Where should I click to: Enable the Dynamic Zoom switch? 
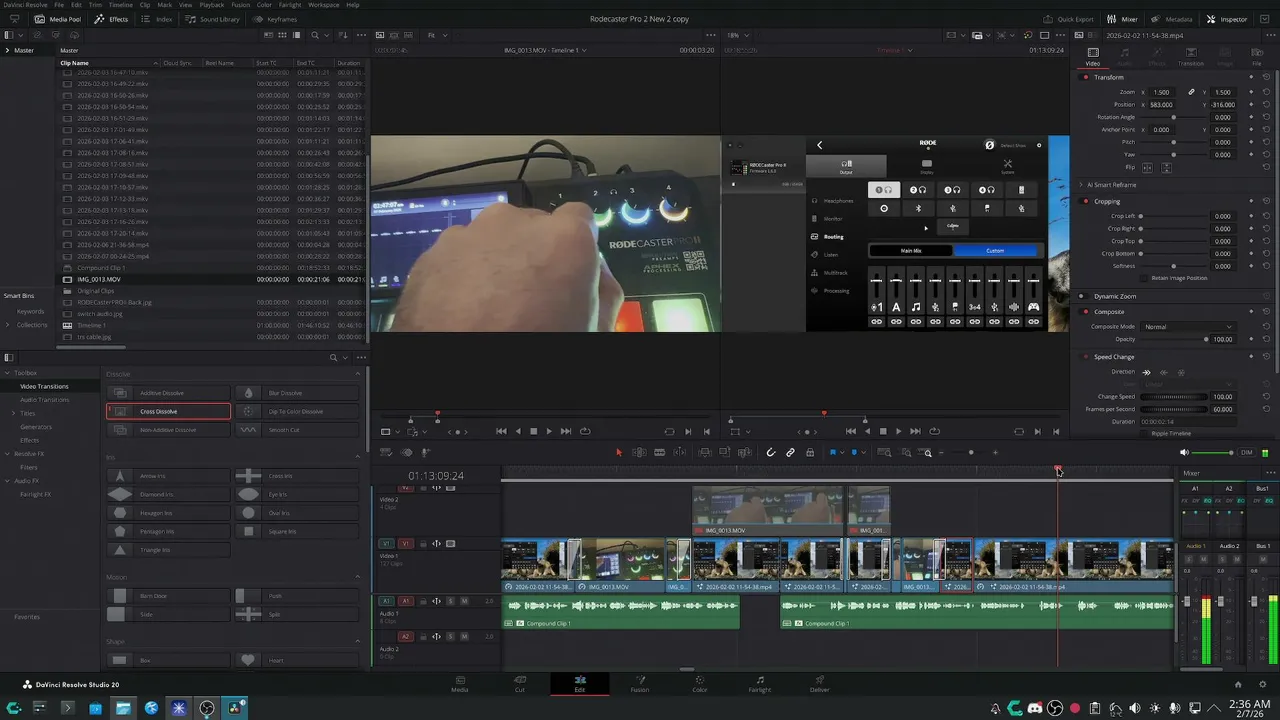pos(1081,296)
